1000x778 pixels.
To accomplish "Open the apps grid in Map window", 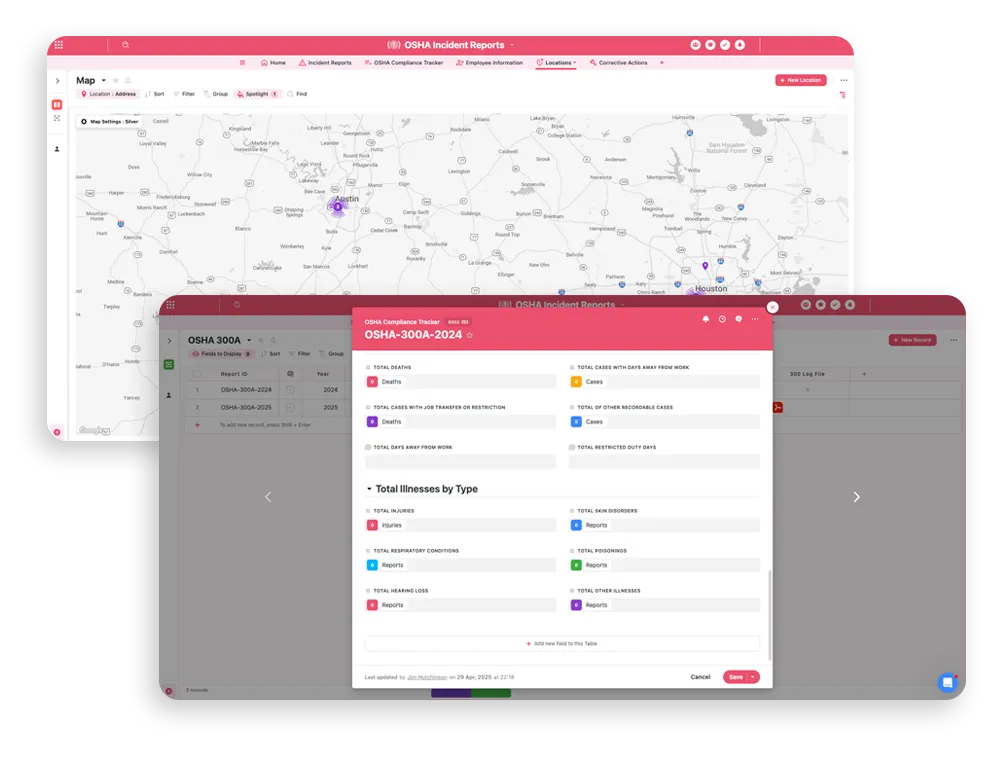I will tap(59, 45).
